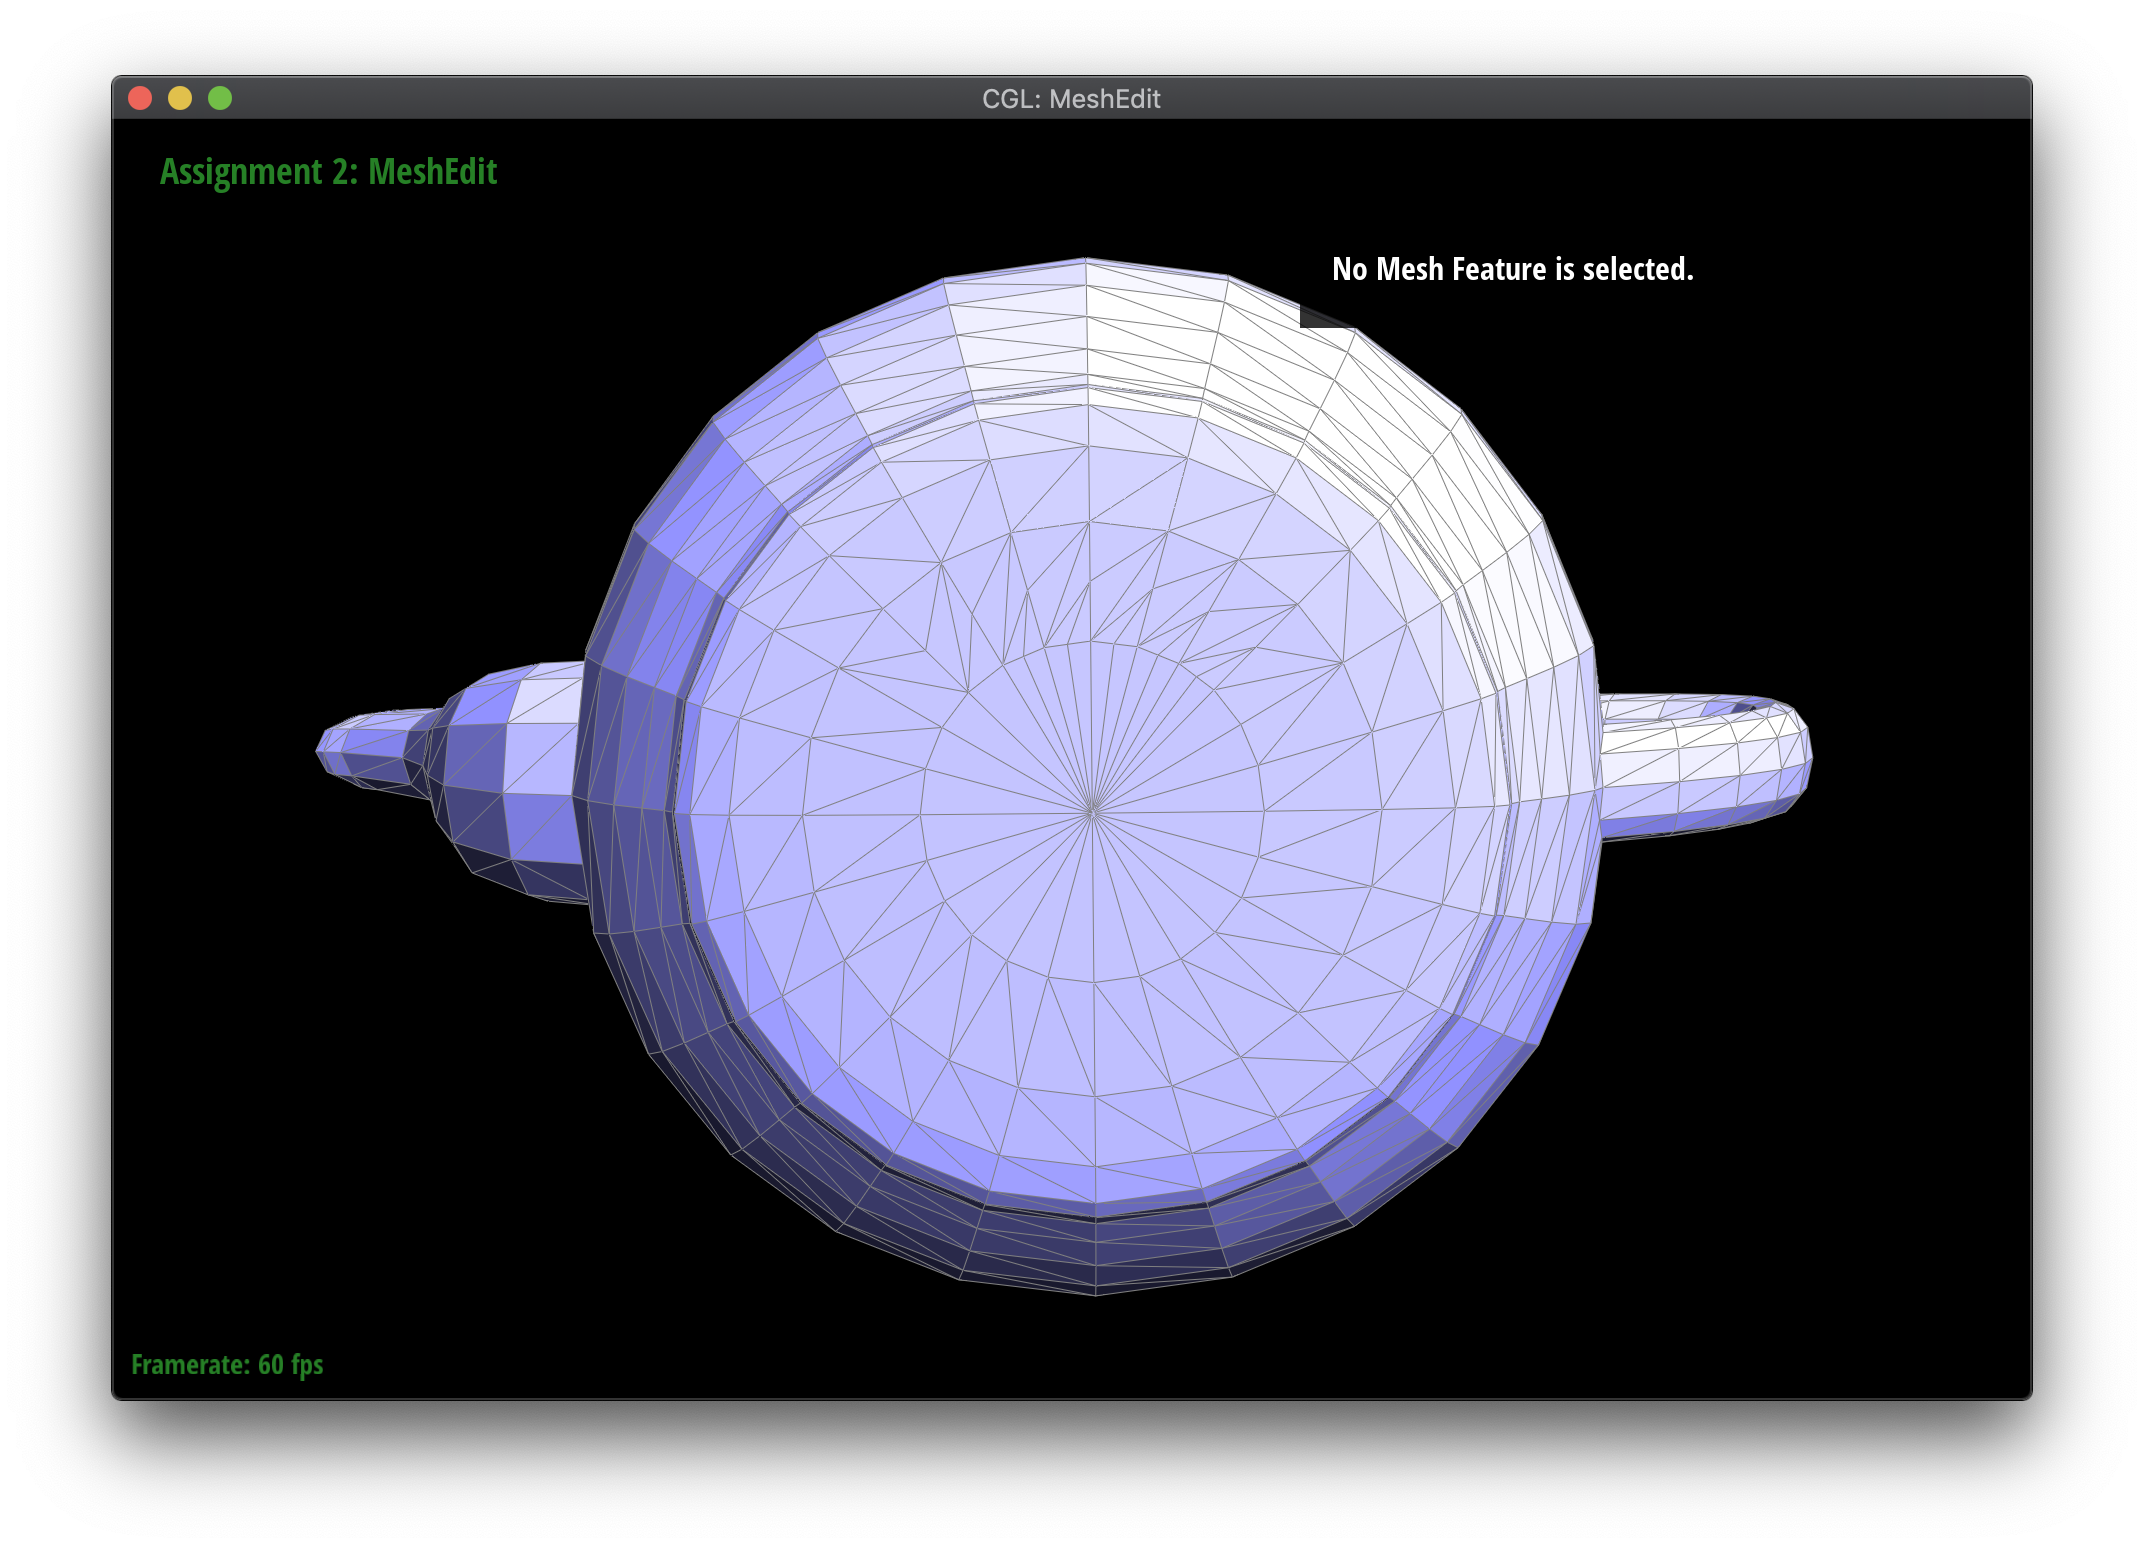Click the Framerate: 60 fps indicator
The height and width of the screenshot is (1548, 2144).
(227, 1365)
